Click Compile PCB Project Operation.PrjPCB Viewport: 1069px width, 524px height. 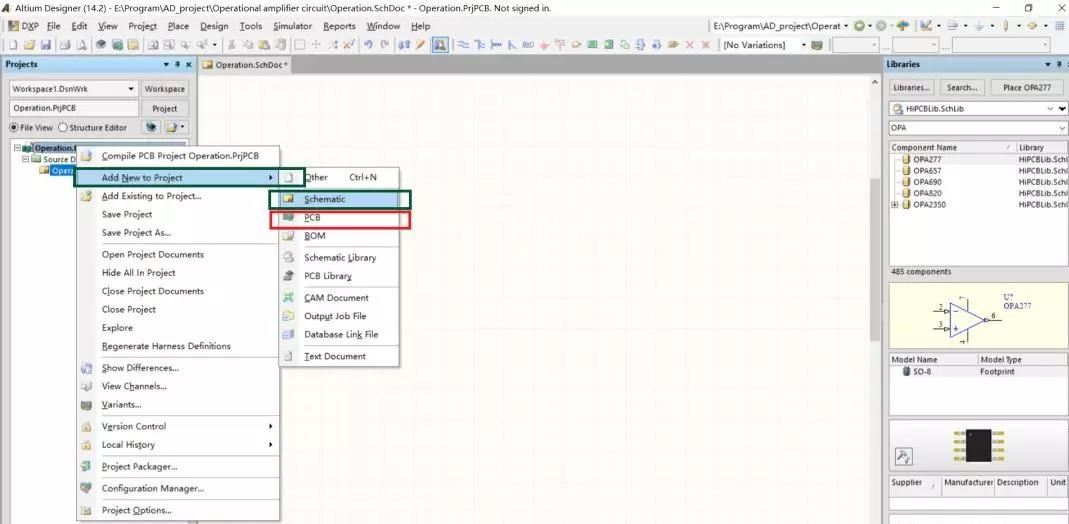pos(180,156)
